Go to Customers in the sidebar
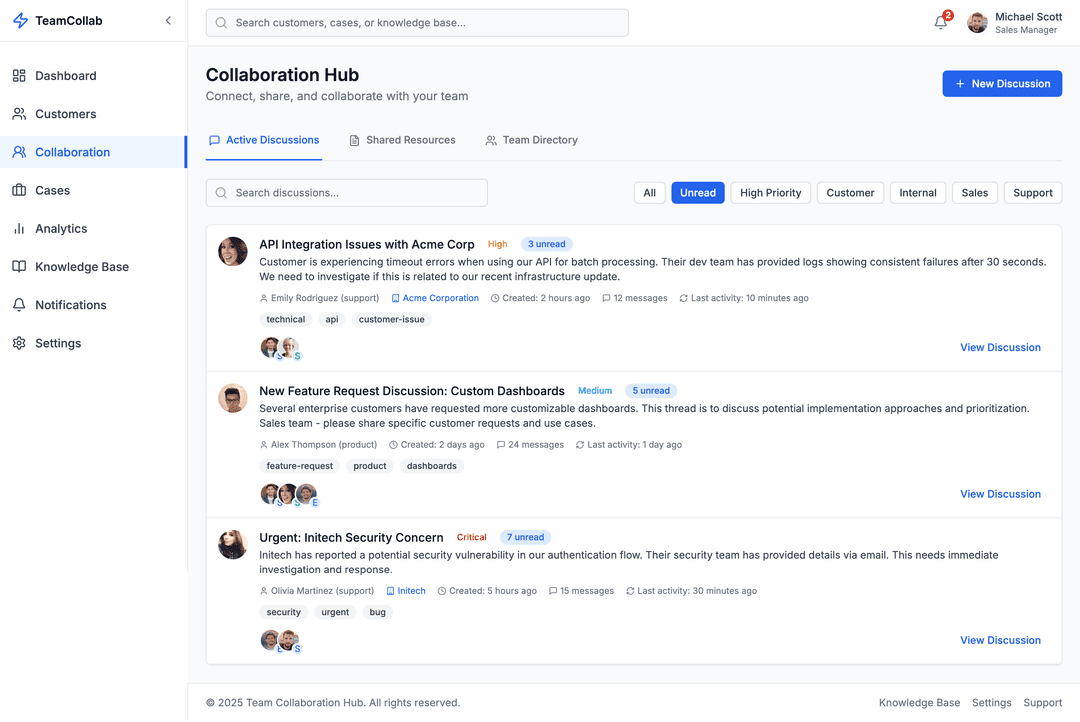 point(66,114)
